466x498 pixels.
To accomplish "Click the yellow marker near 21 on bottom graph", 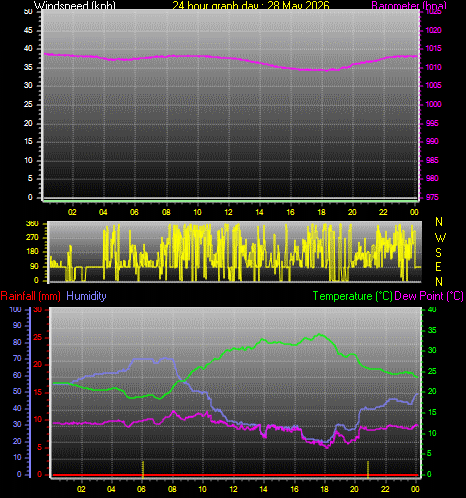I will [x=368, y=469].
